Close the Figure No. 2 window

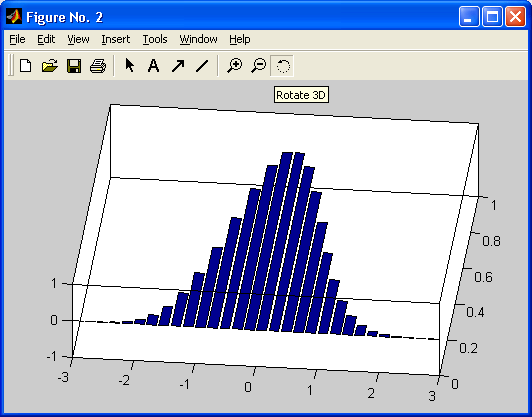point(515,17)
